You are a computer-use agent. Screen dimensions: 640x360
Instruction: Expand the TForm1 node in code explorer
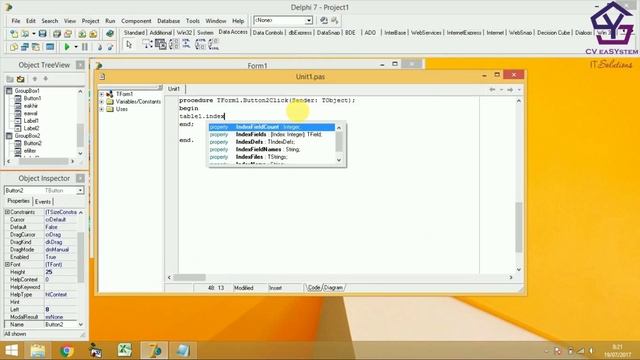pos(102,94)
